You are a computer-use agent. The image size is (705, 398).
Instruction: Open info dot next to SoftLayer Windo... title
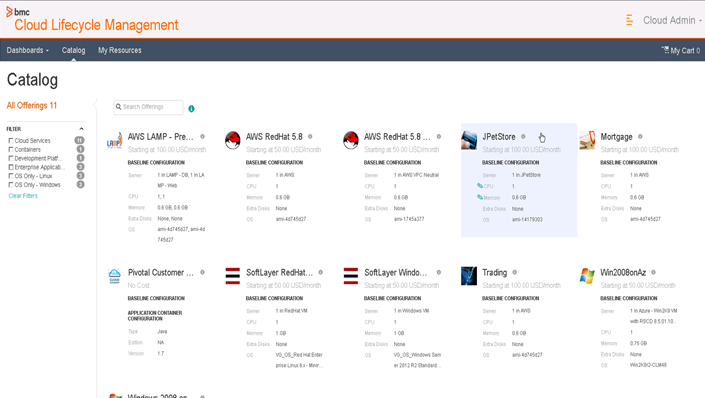tap(439, 273)
